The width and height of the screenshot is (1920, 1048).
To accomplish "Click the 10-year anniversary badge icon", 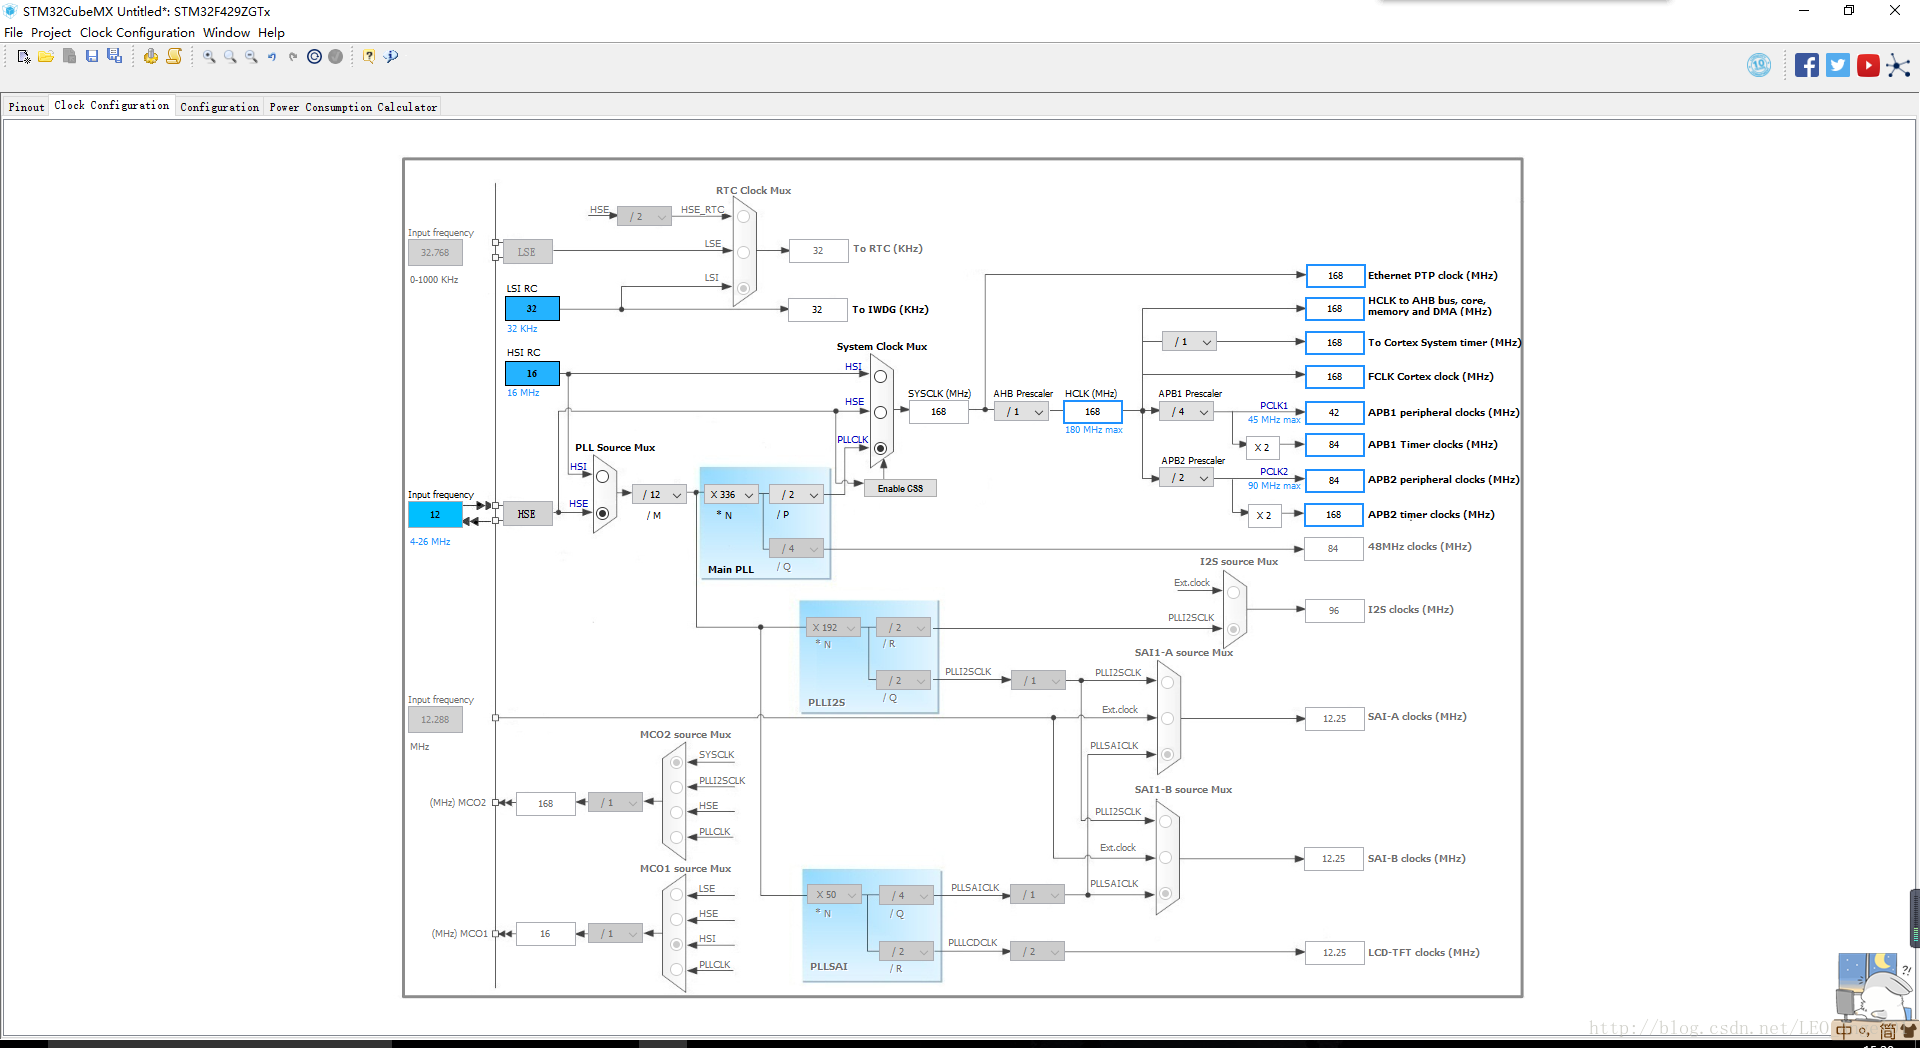I will click(x=1759, y=66).
